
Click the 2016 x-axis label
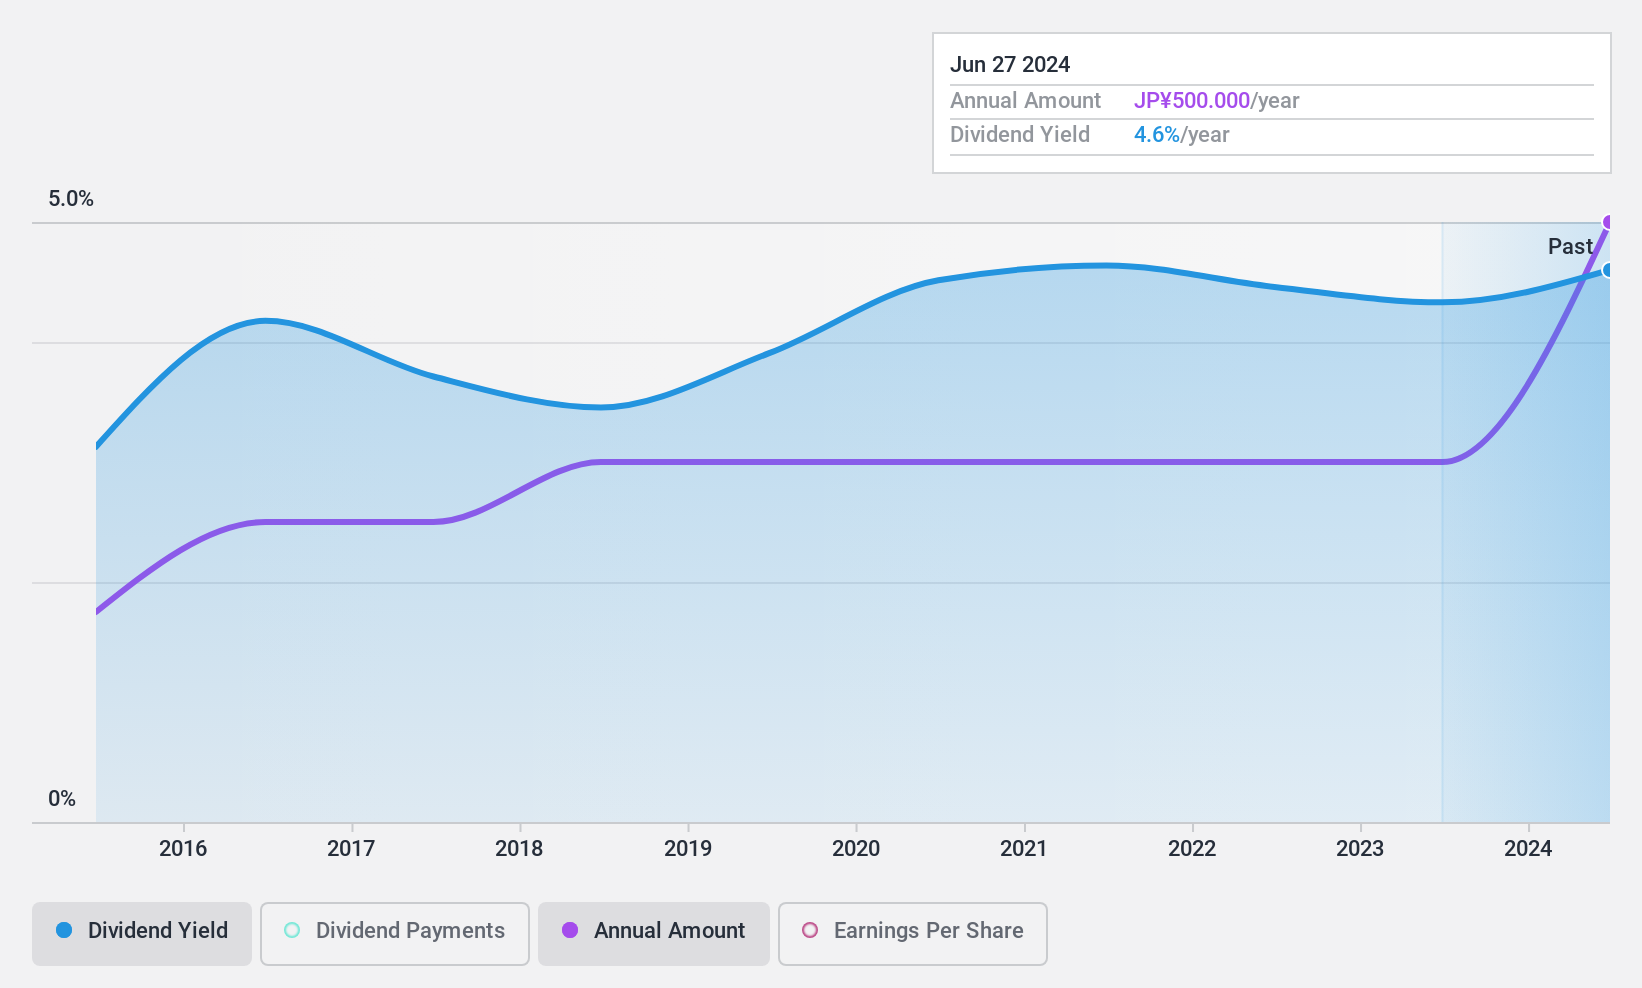point(183,849)
